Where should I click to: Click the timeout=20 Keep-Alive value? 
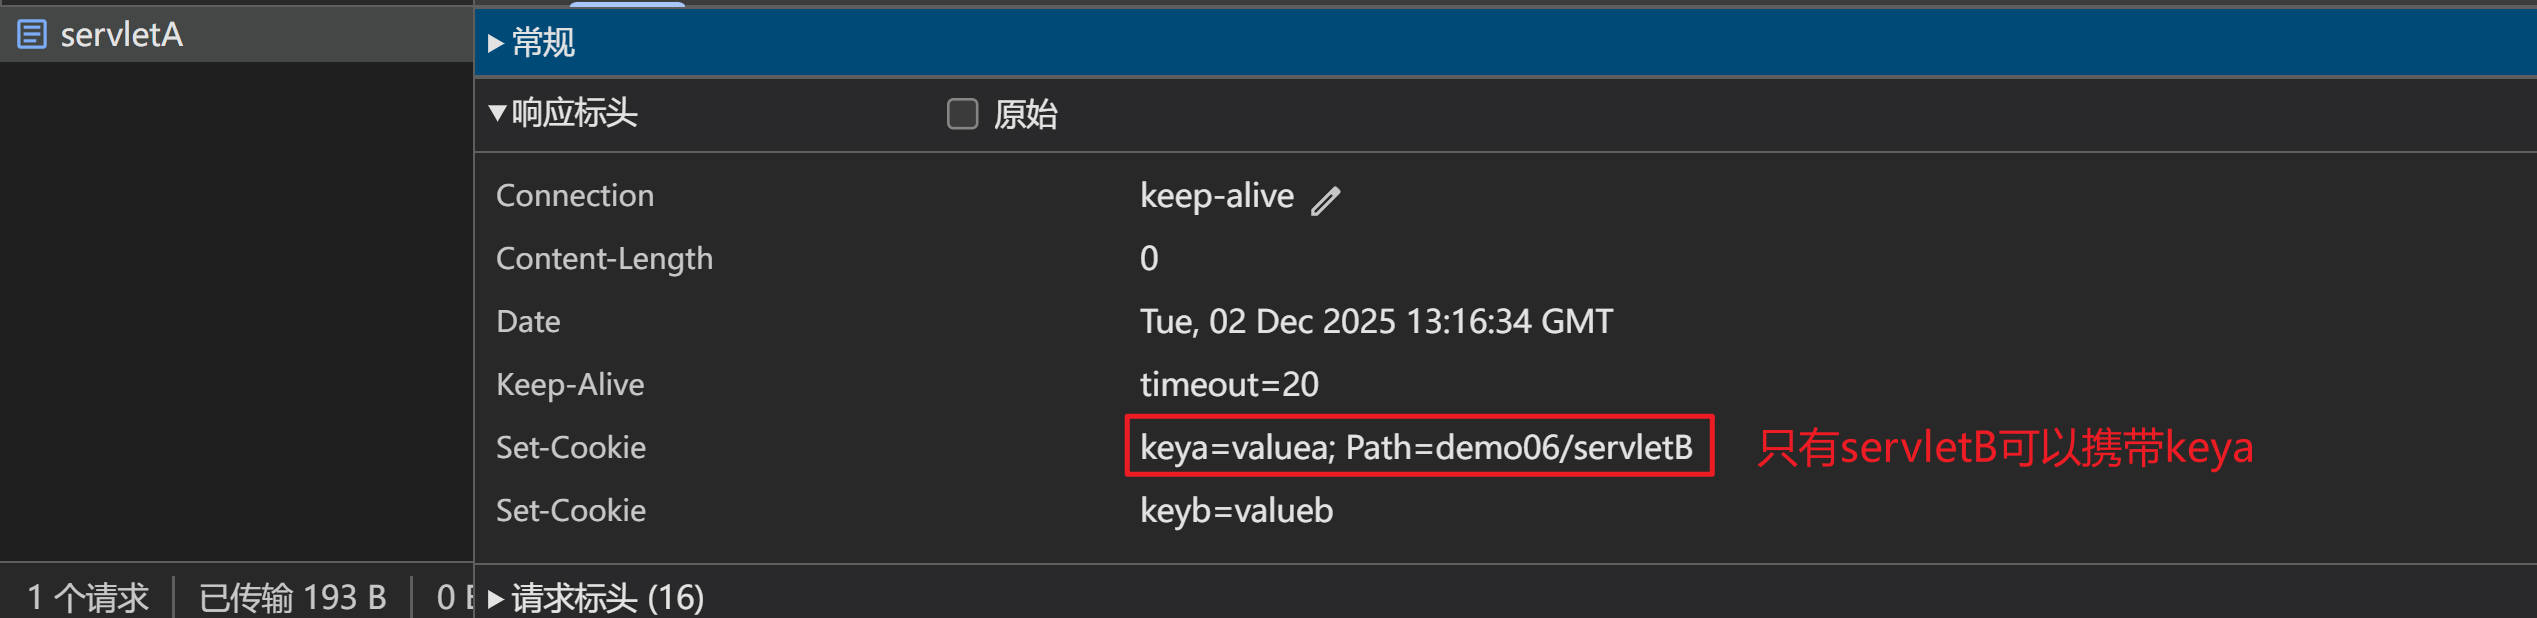[x=1229, y=384]
